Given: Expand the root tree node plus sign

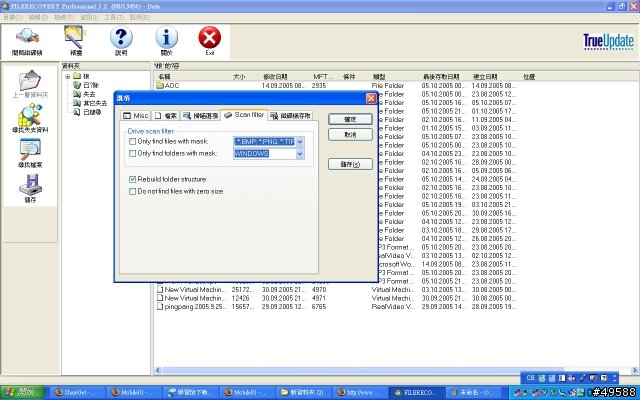Looking at the screenshot, I should point(68,76).
